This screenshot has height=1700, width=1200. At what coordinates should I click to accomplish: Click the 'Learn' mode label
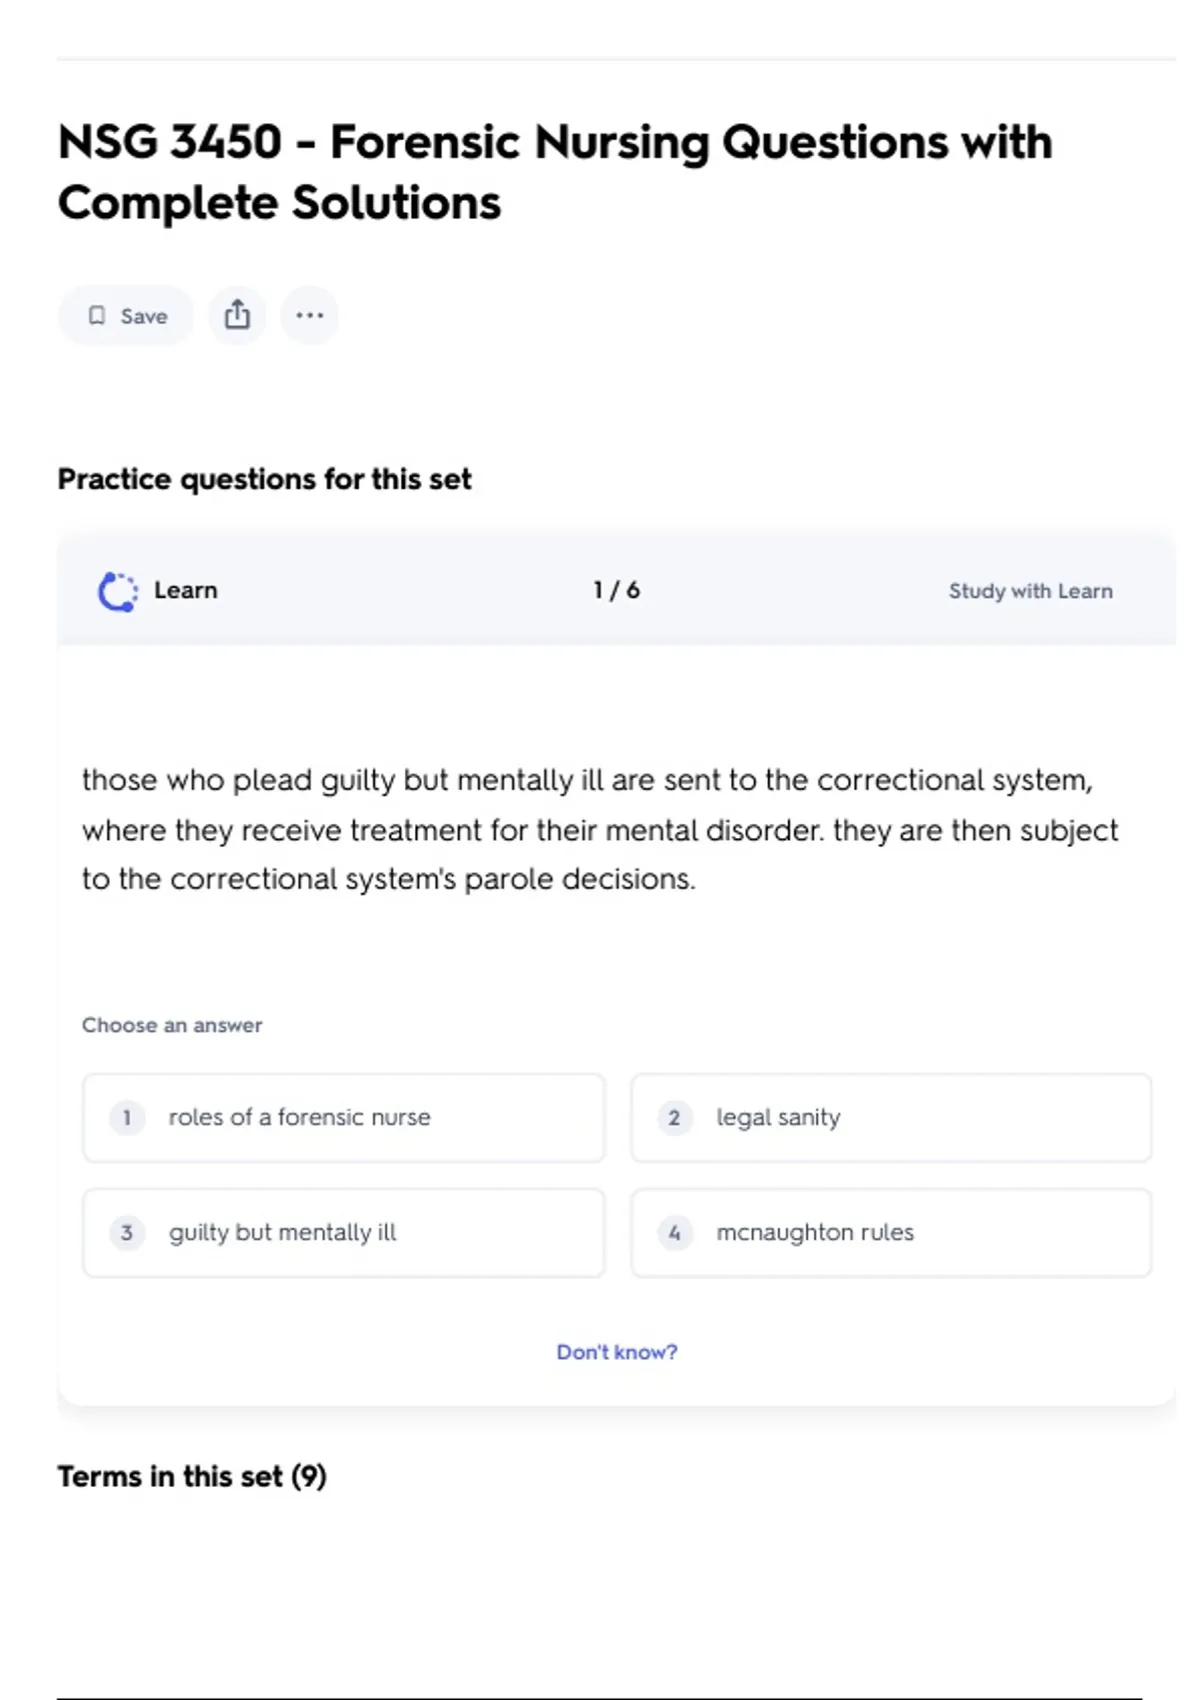185,590
